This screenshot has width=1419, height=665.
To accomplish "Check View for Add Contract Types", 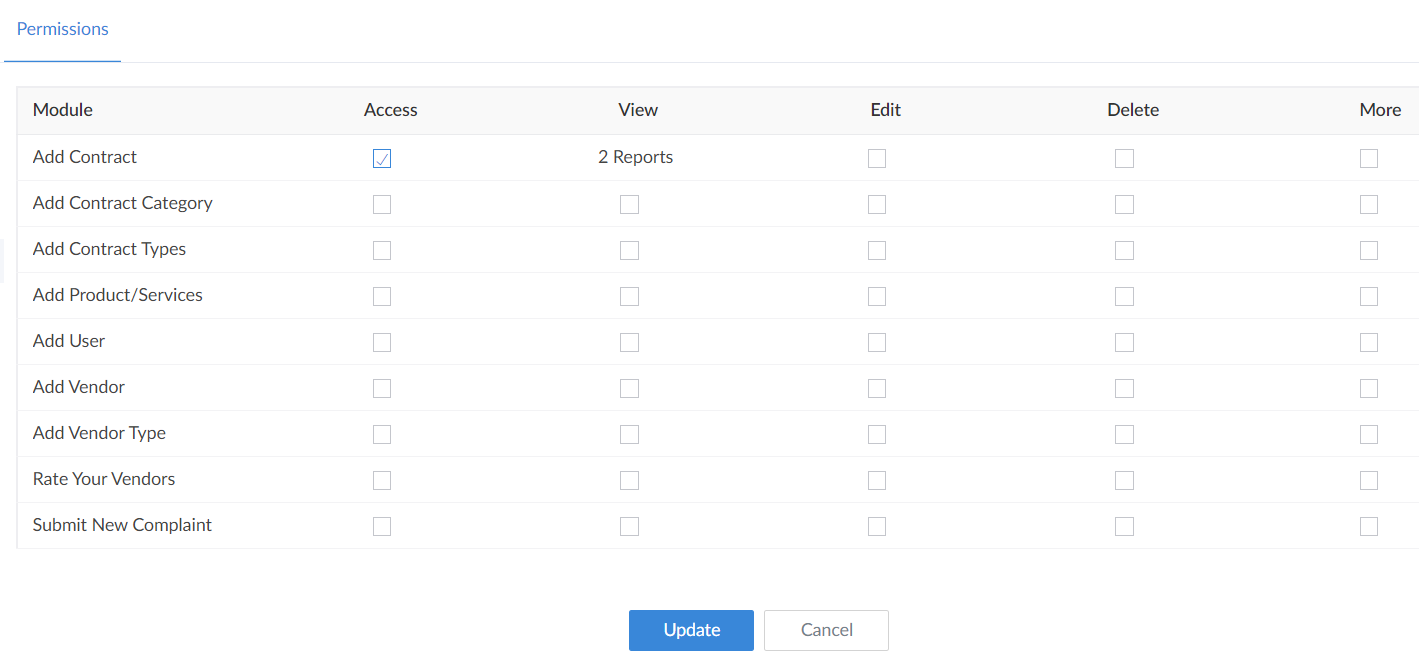I will pyautogui.click(x=629, y=250).
